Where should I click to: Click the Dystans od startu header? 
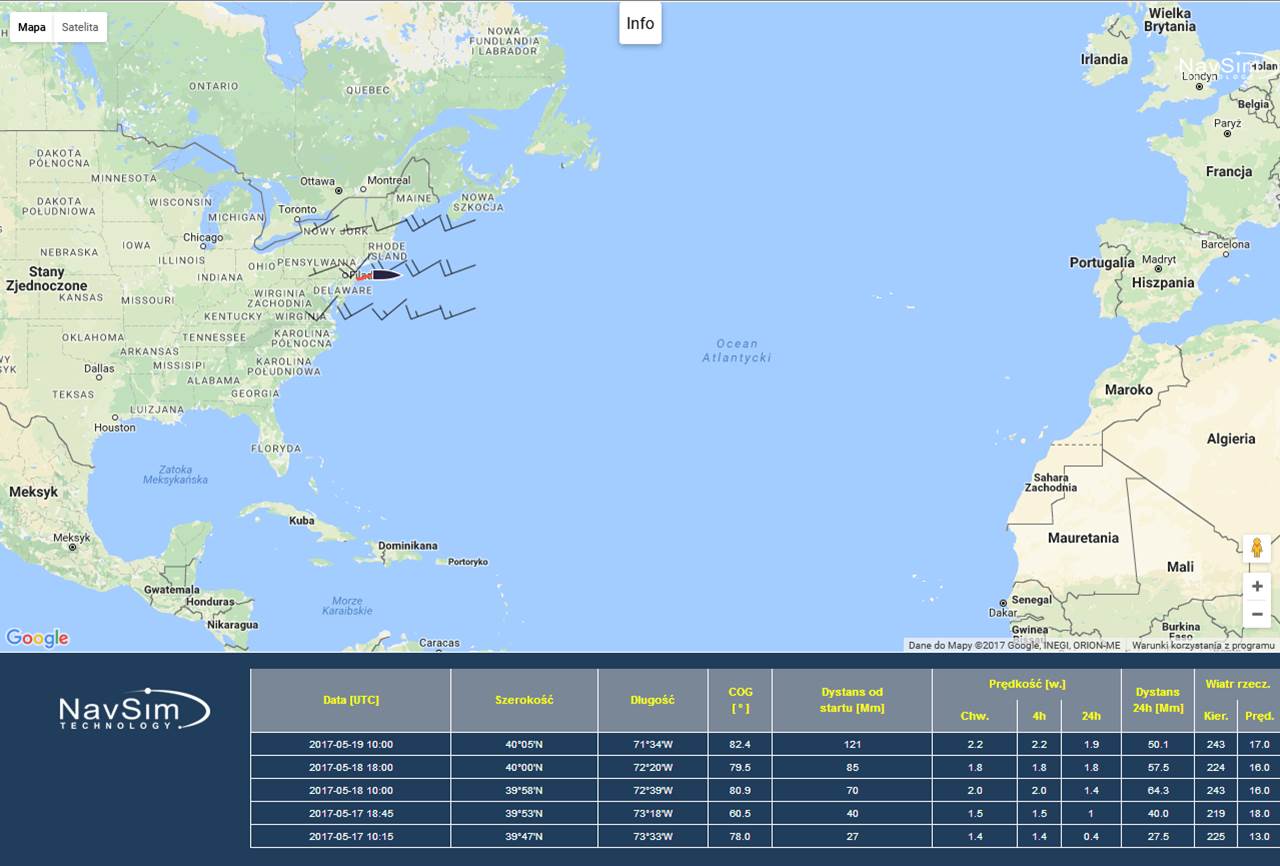coord(852,700)
